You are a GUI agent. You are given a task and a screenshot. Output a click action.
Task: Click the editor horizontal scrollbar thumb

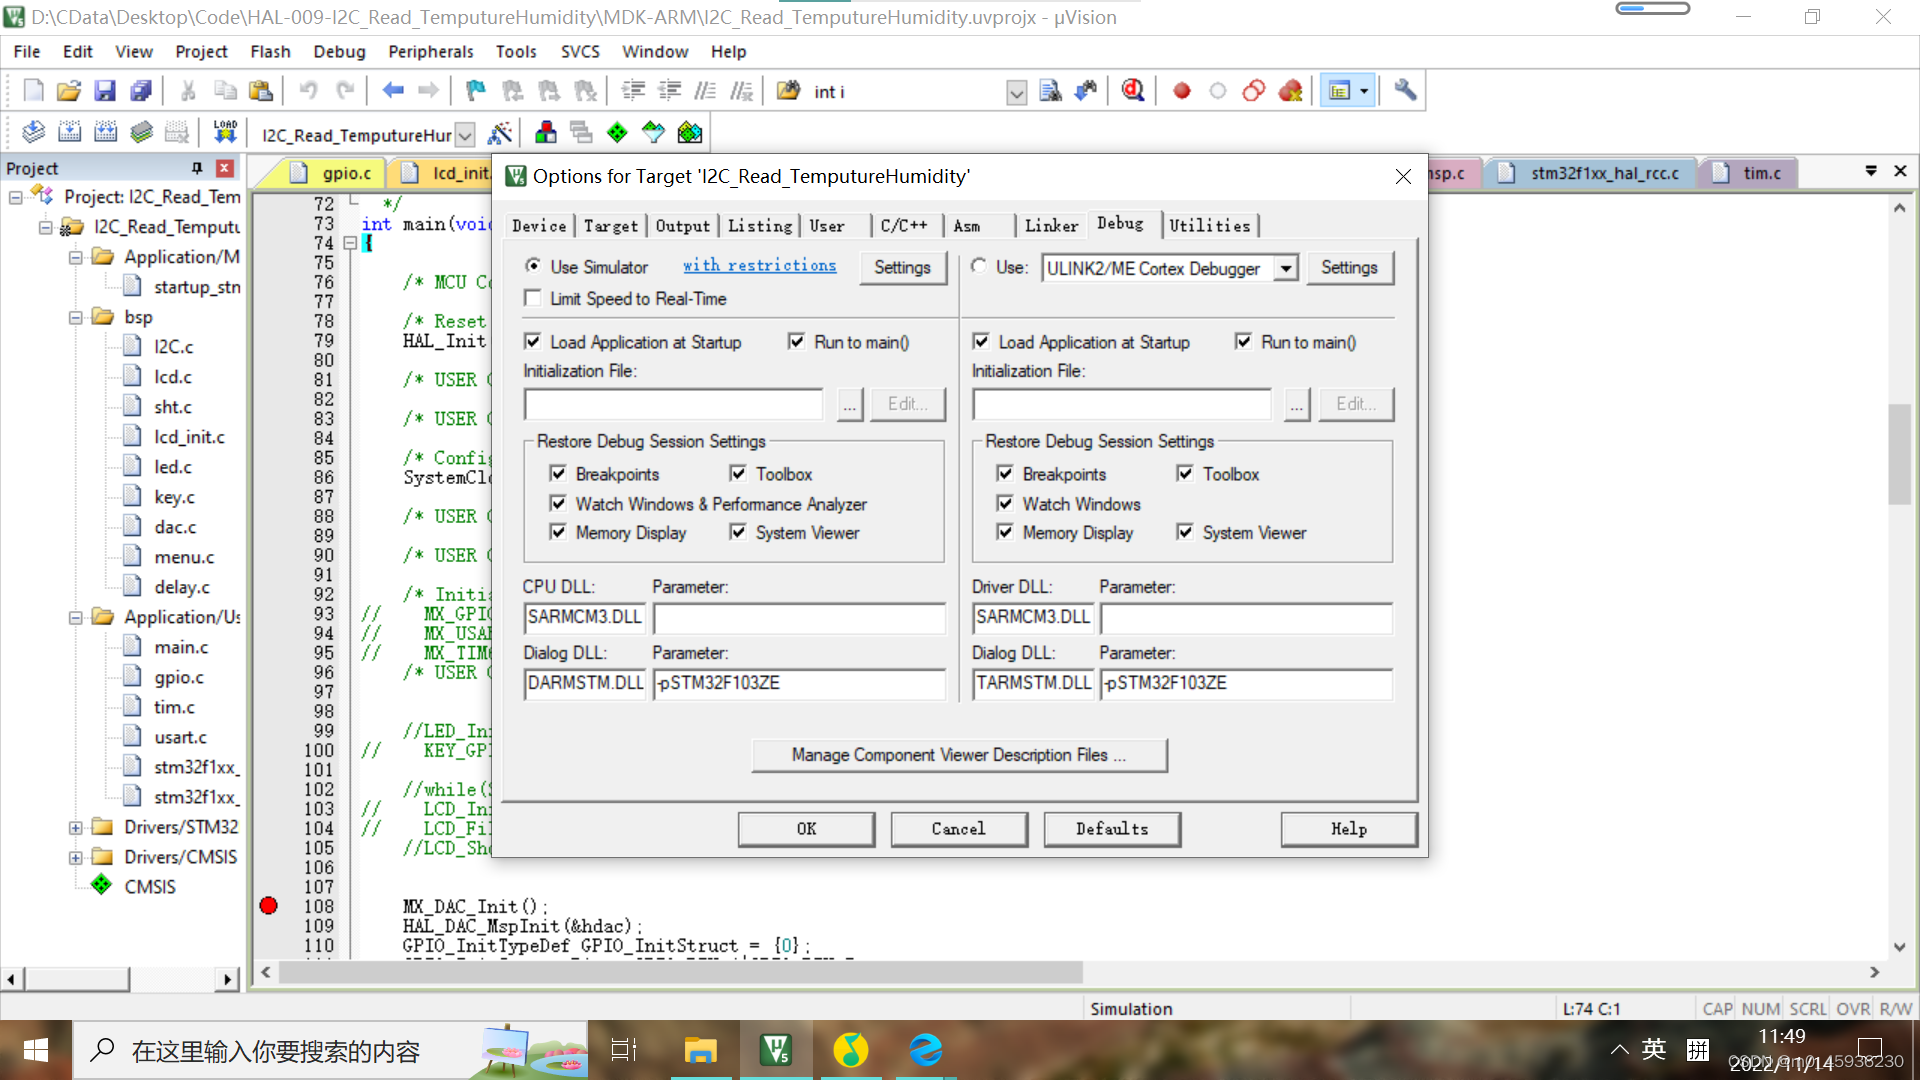pos(680,972)
